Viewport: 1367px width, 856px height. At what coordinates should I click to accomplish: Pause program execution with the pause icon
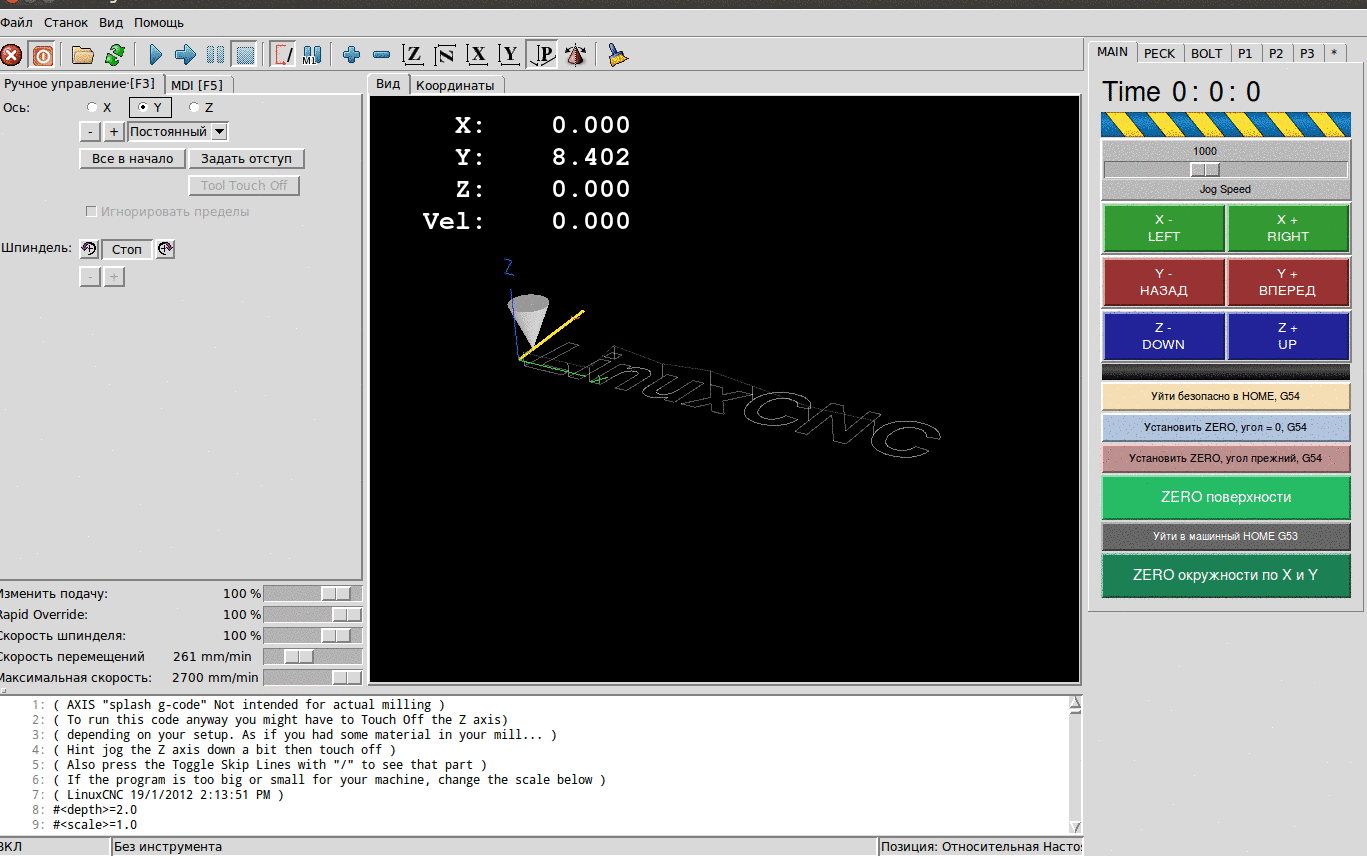tap(215, 55)
